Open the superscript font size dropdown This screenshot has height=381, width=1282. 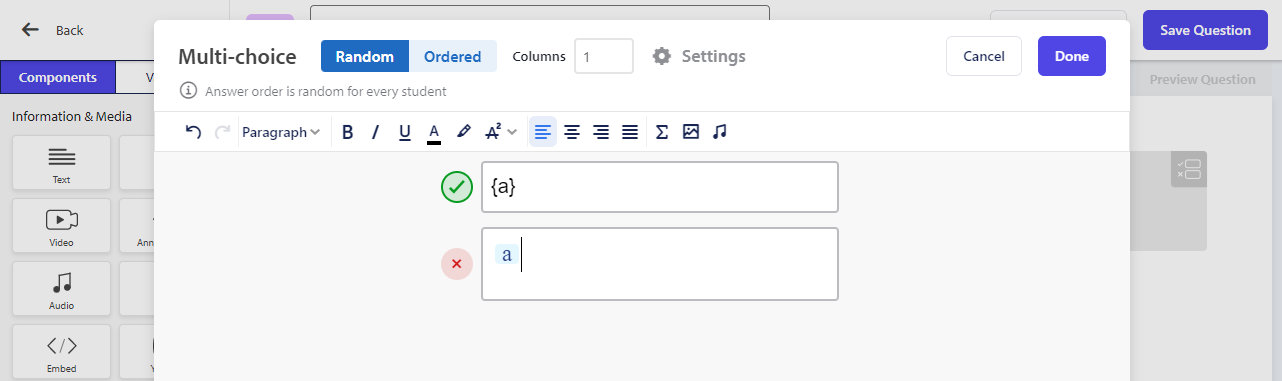(x=500, y=132)
